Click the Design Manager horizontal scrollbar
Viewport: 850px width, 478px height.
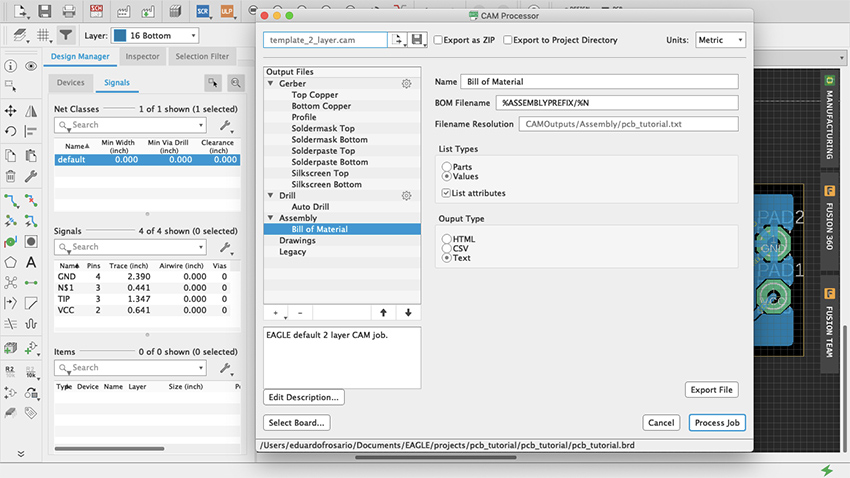pyautogui.click(x=110, y=449)
